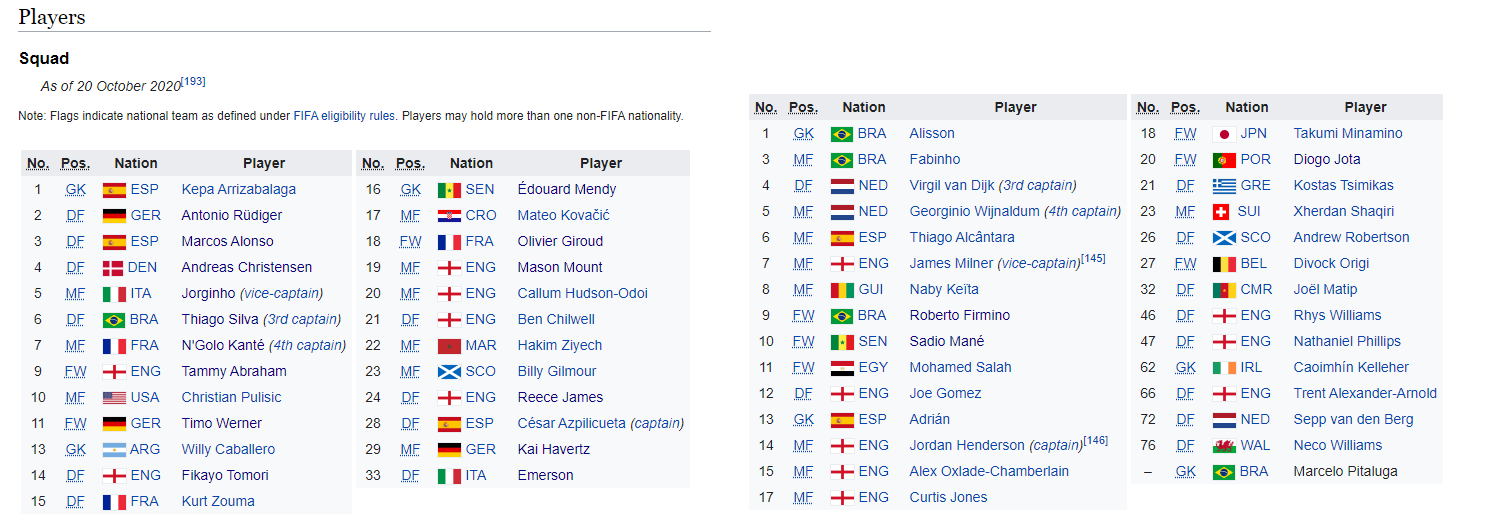
Task: Click the FW abbreviation in Olivier Giroud's row
Action: tap(410, 242)
